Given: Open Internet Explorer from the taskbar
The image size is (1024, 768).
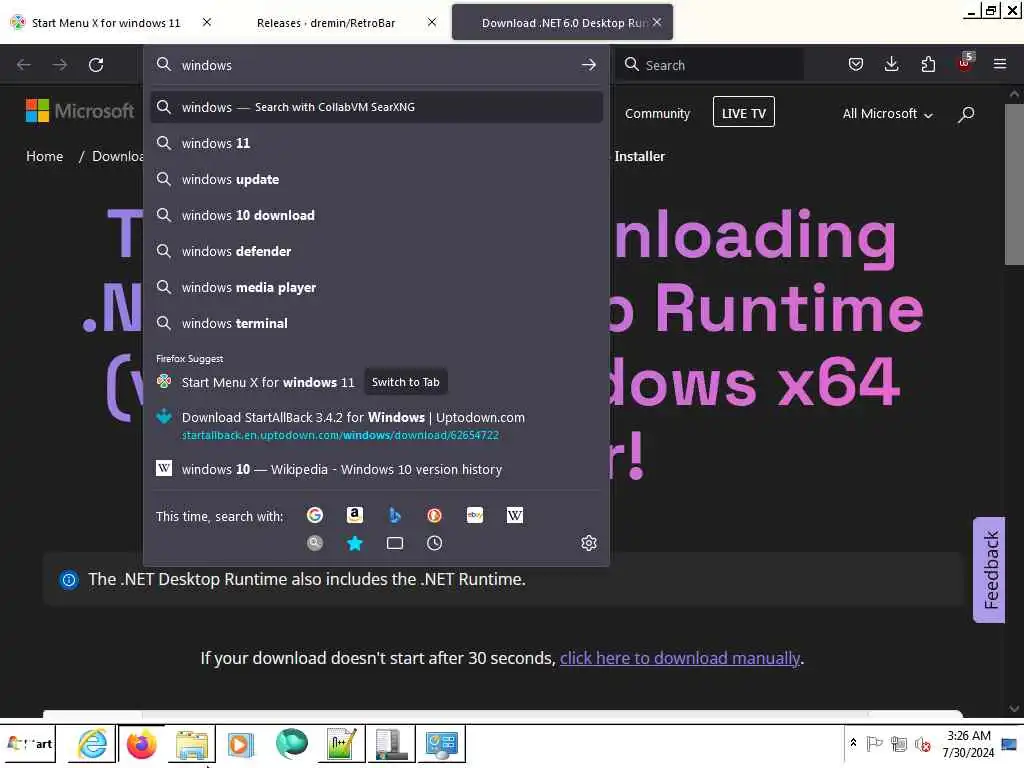Looking at the screenshot, I should (x=91, y=744).
